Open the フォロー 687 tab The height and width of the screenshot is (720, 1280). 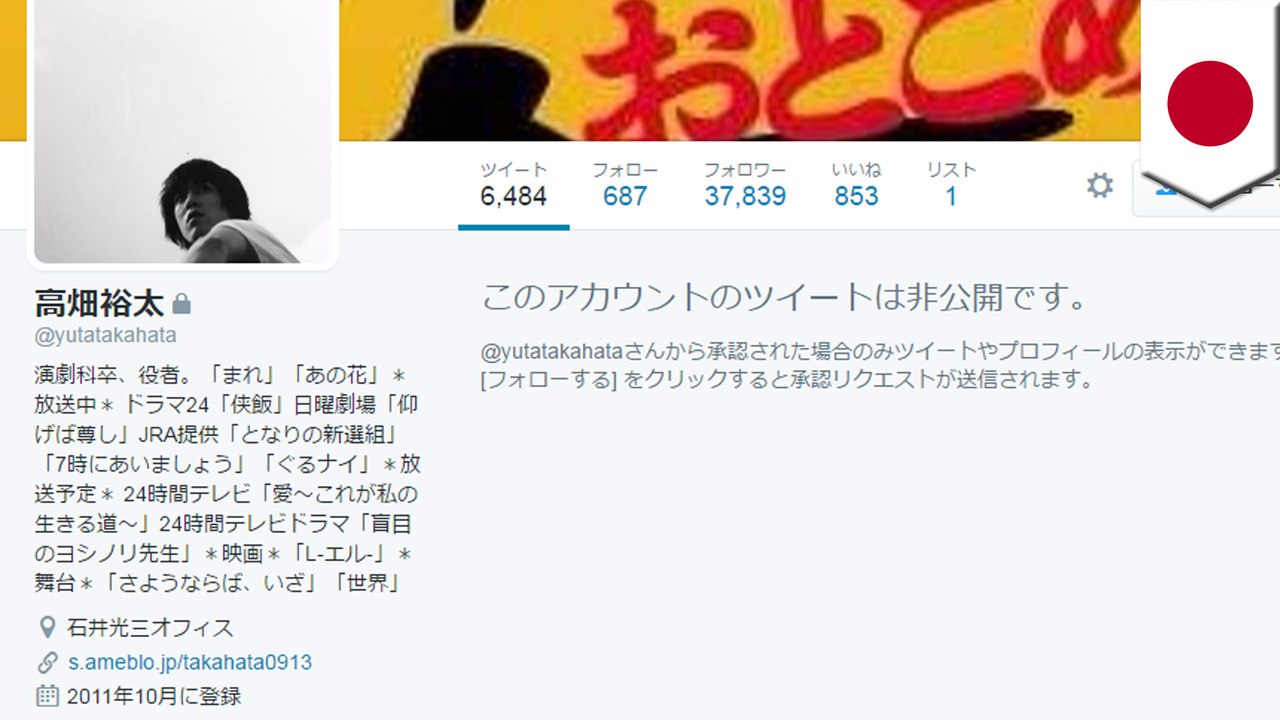pyautogui.click(x=625, y=186)
